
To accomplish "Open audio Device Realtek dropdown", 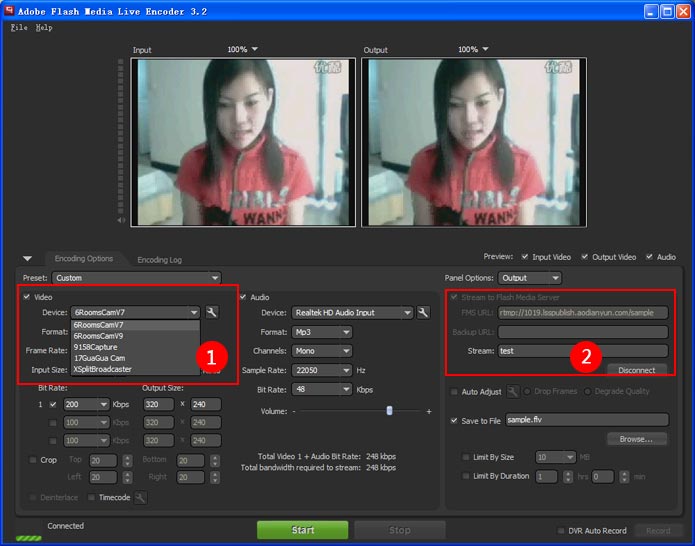I will tap(352, 312).
